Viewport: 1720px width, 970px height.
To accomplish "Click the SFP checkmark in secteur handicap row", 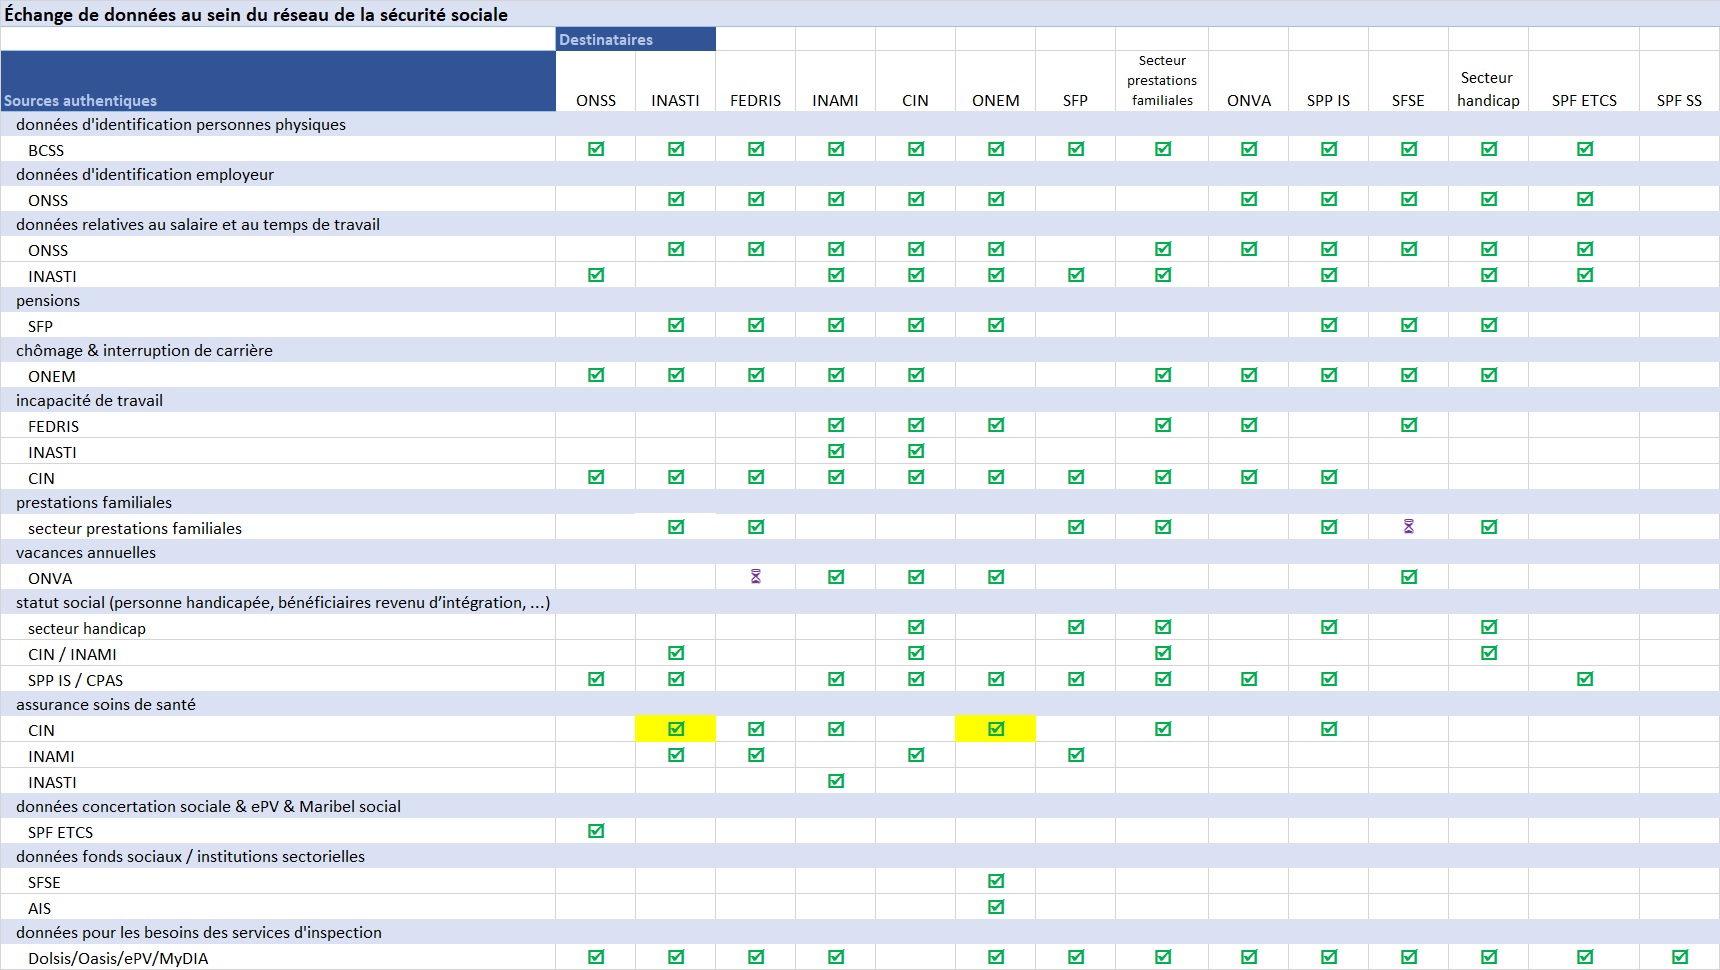I will 1076,627.
